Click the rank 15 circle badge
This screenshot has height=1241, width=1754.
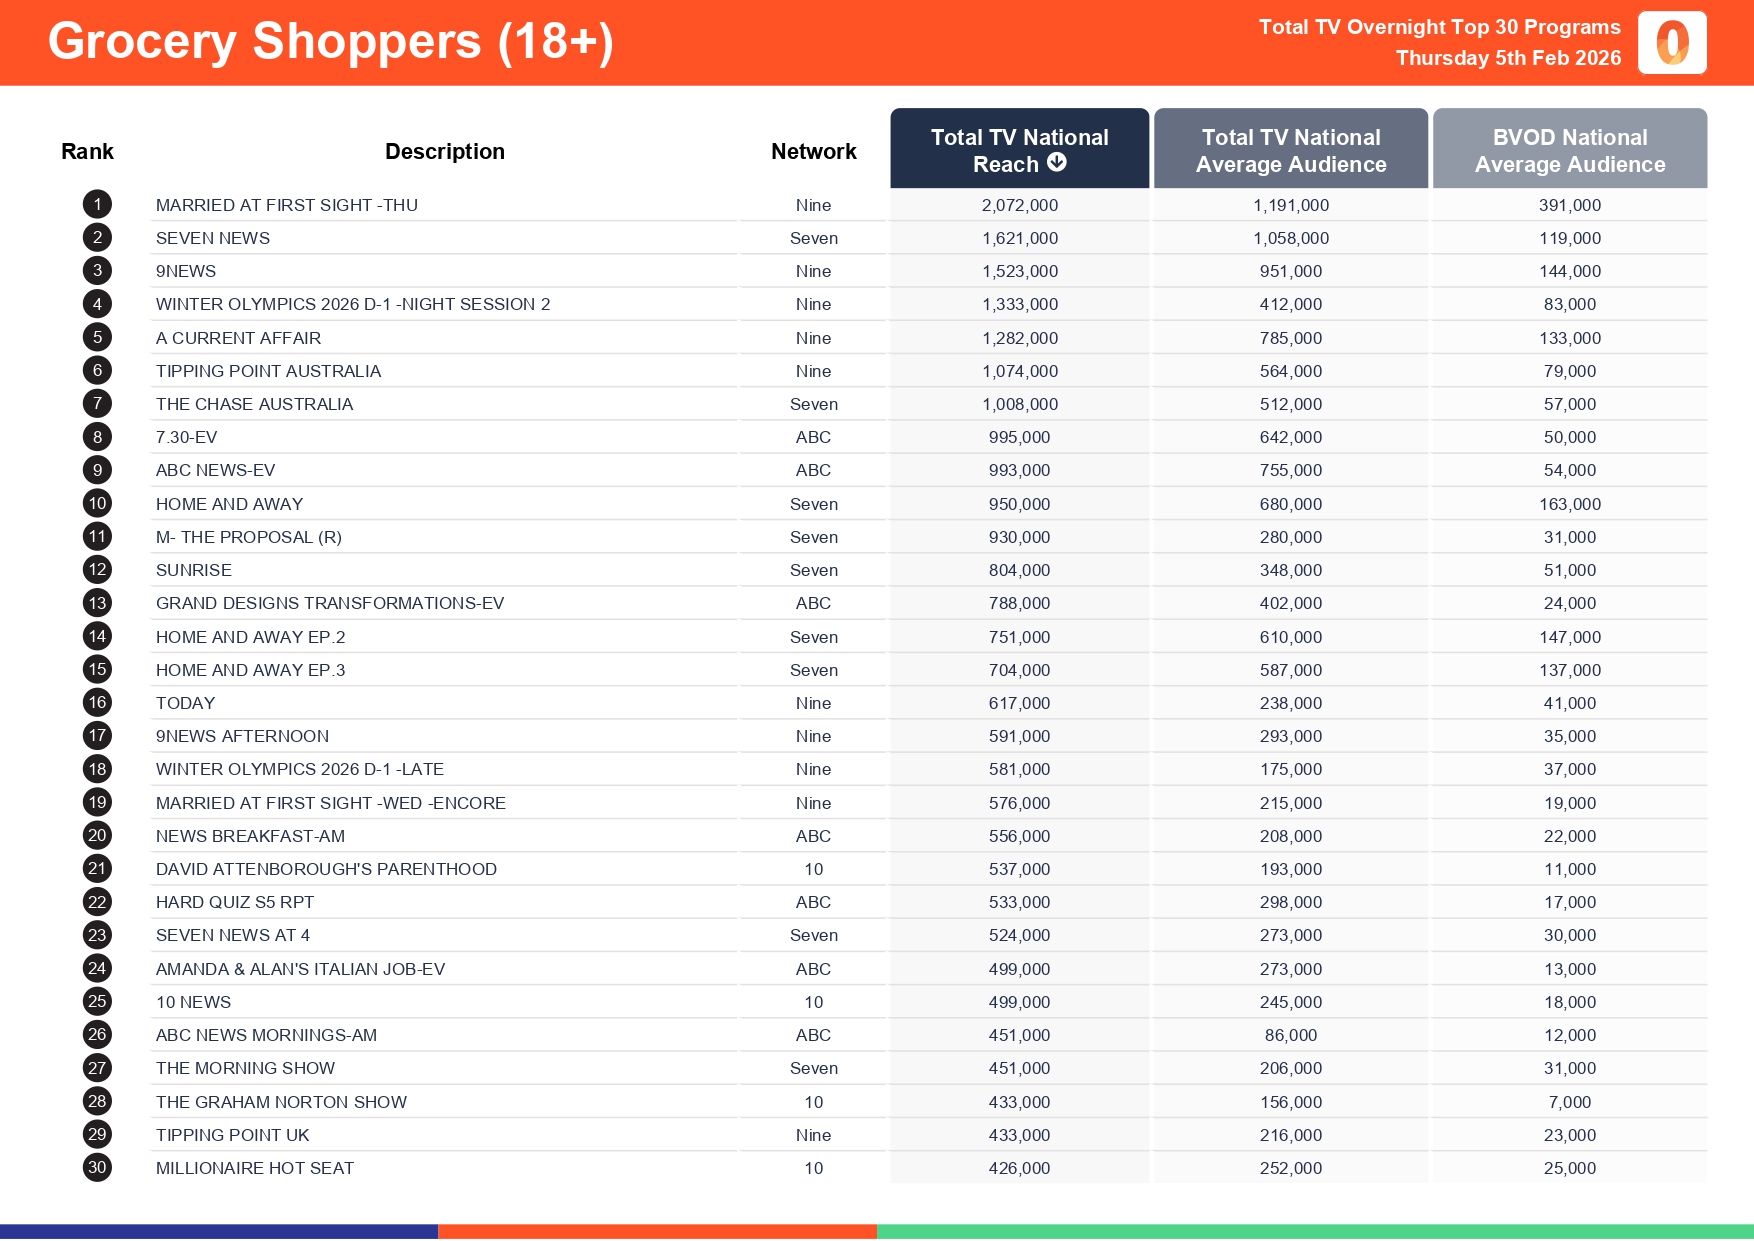coord(97,670)
